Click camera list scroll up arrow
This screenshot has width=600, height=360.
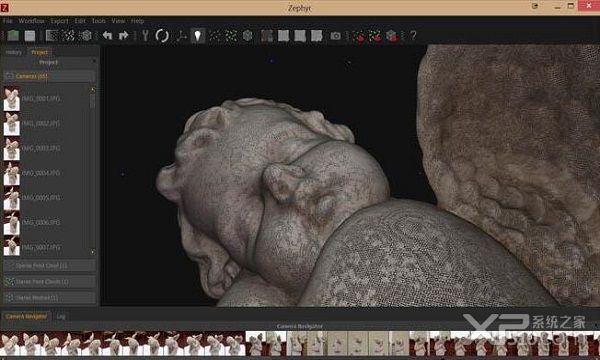coord(93,90)
